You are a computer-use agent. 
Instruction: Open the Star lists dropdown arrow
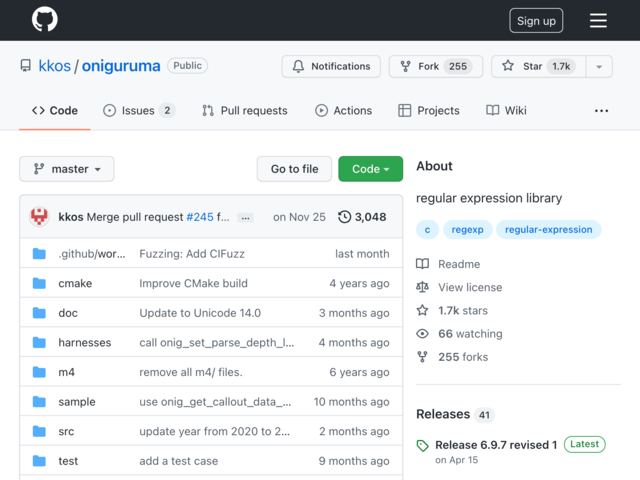pyautogui.click(x=599, y=66)
